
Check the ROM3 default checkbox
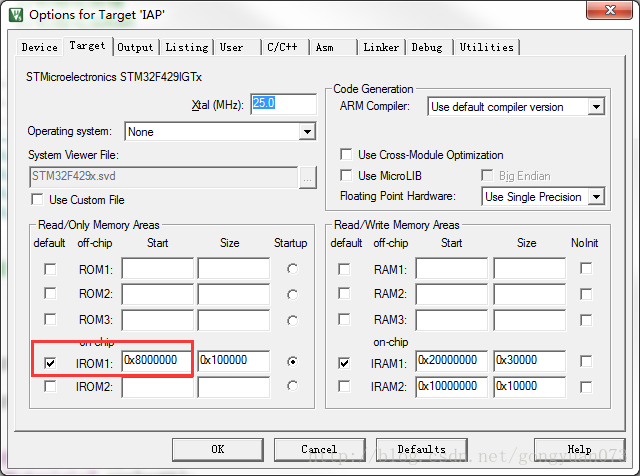[x=50, y=319]
